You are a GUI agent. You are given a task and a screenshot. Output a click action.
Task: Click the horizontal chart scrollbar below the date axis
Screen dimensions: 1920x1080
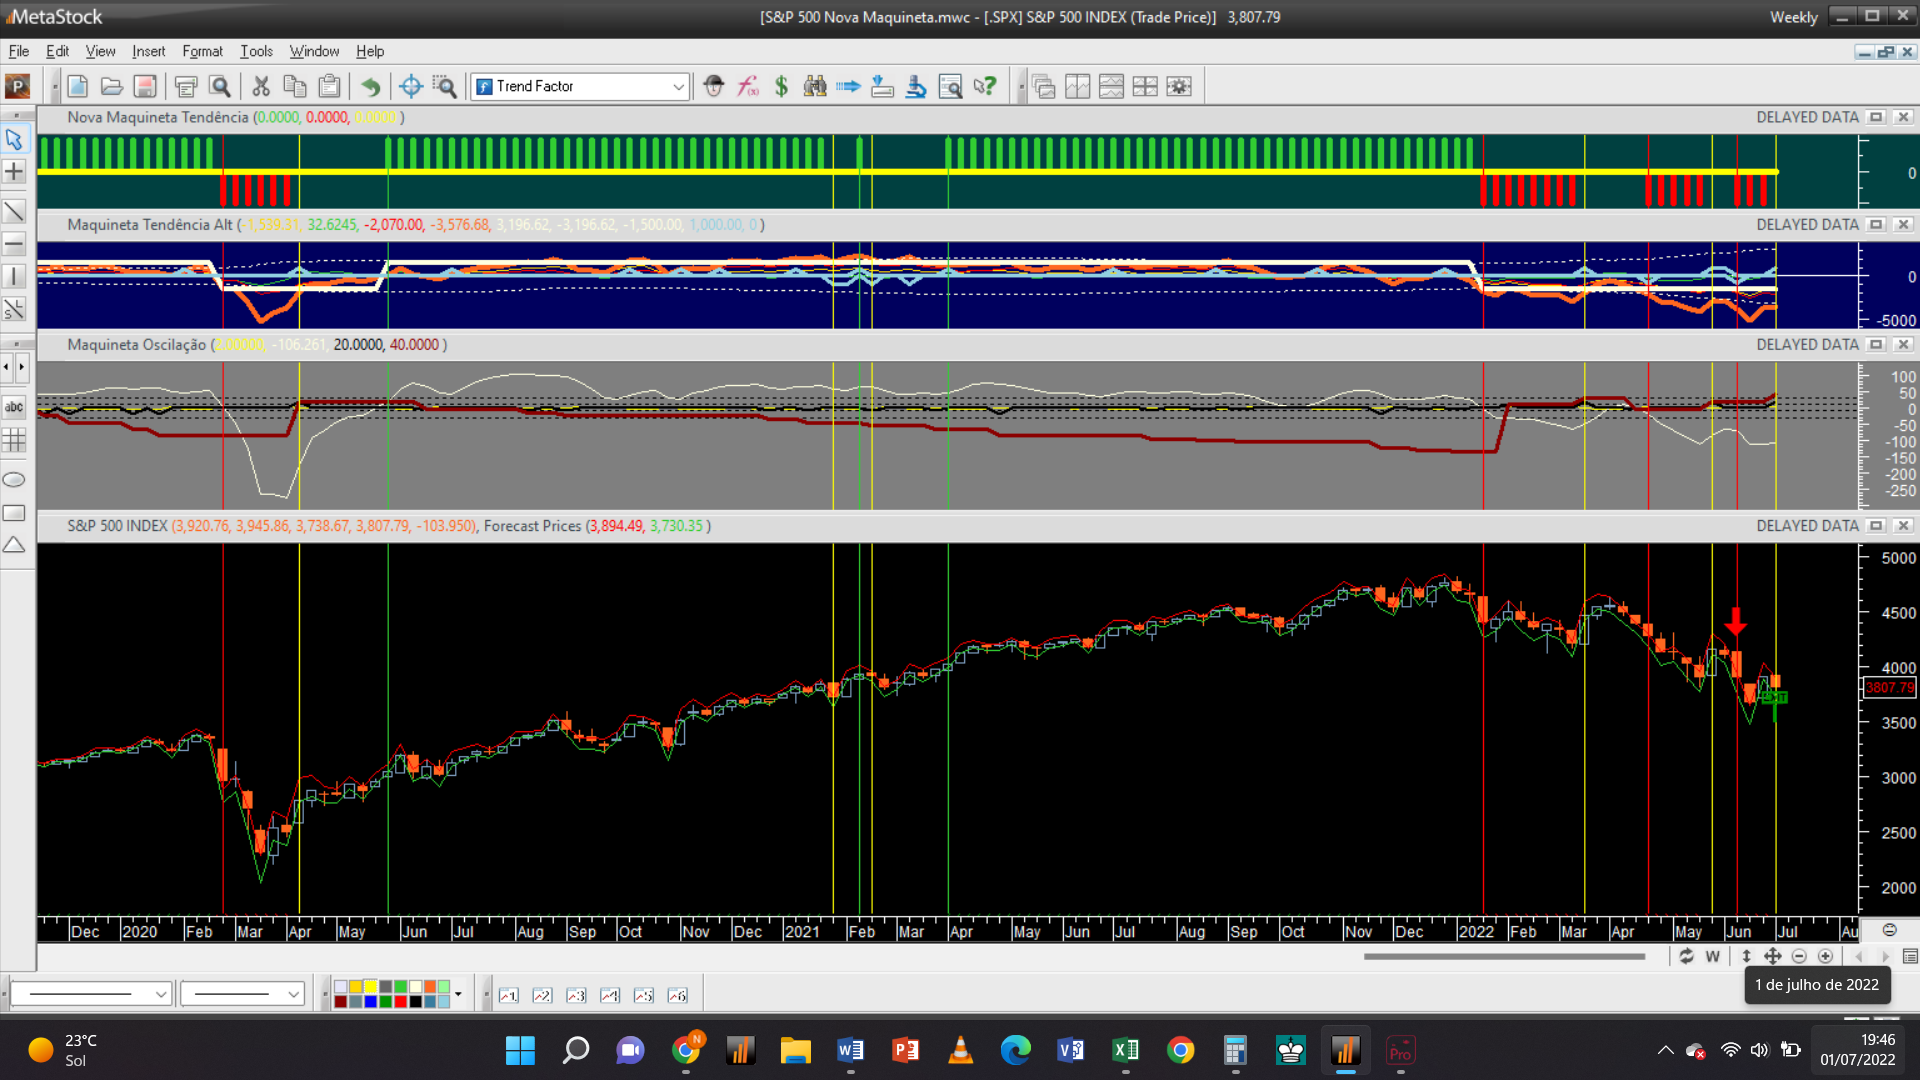pyautogui.click(x=1503, y=956)
